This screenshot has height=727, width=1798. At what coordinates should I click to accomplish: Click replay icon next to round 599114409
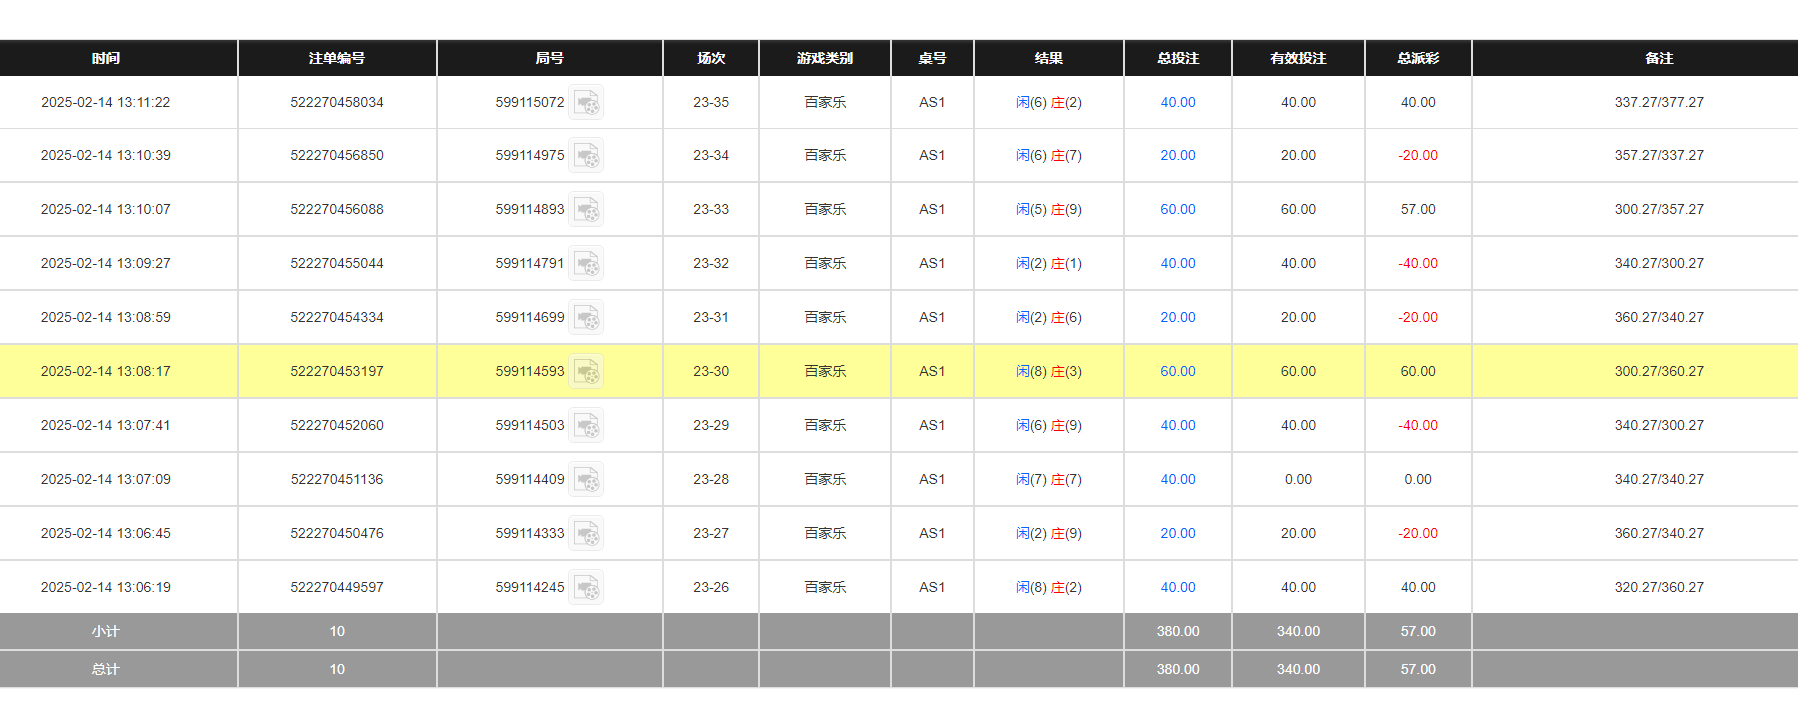(586, 480)
